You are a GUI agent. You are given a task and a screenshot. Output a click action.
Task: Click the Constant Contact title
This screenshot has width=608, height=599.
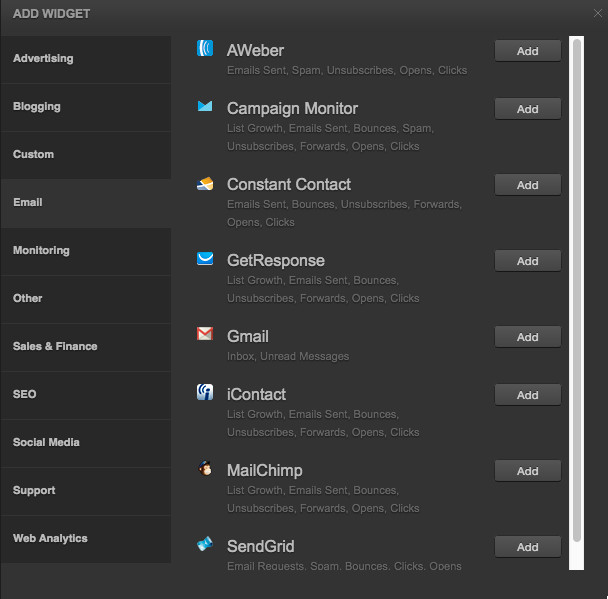click(289, 185)
